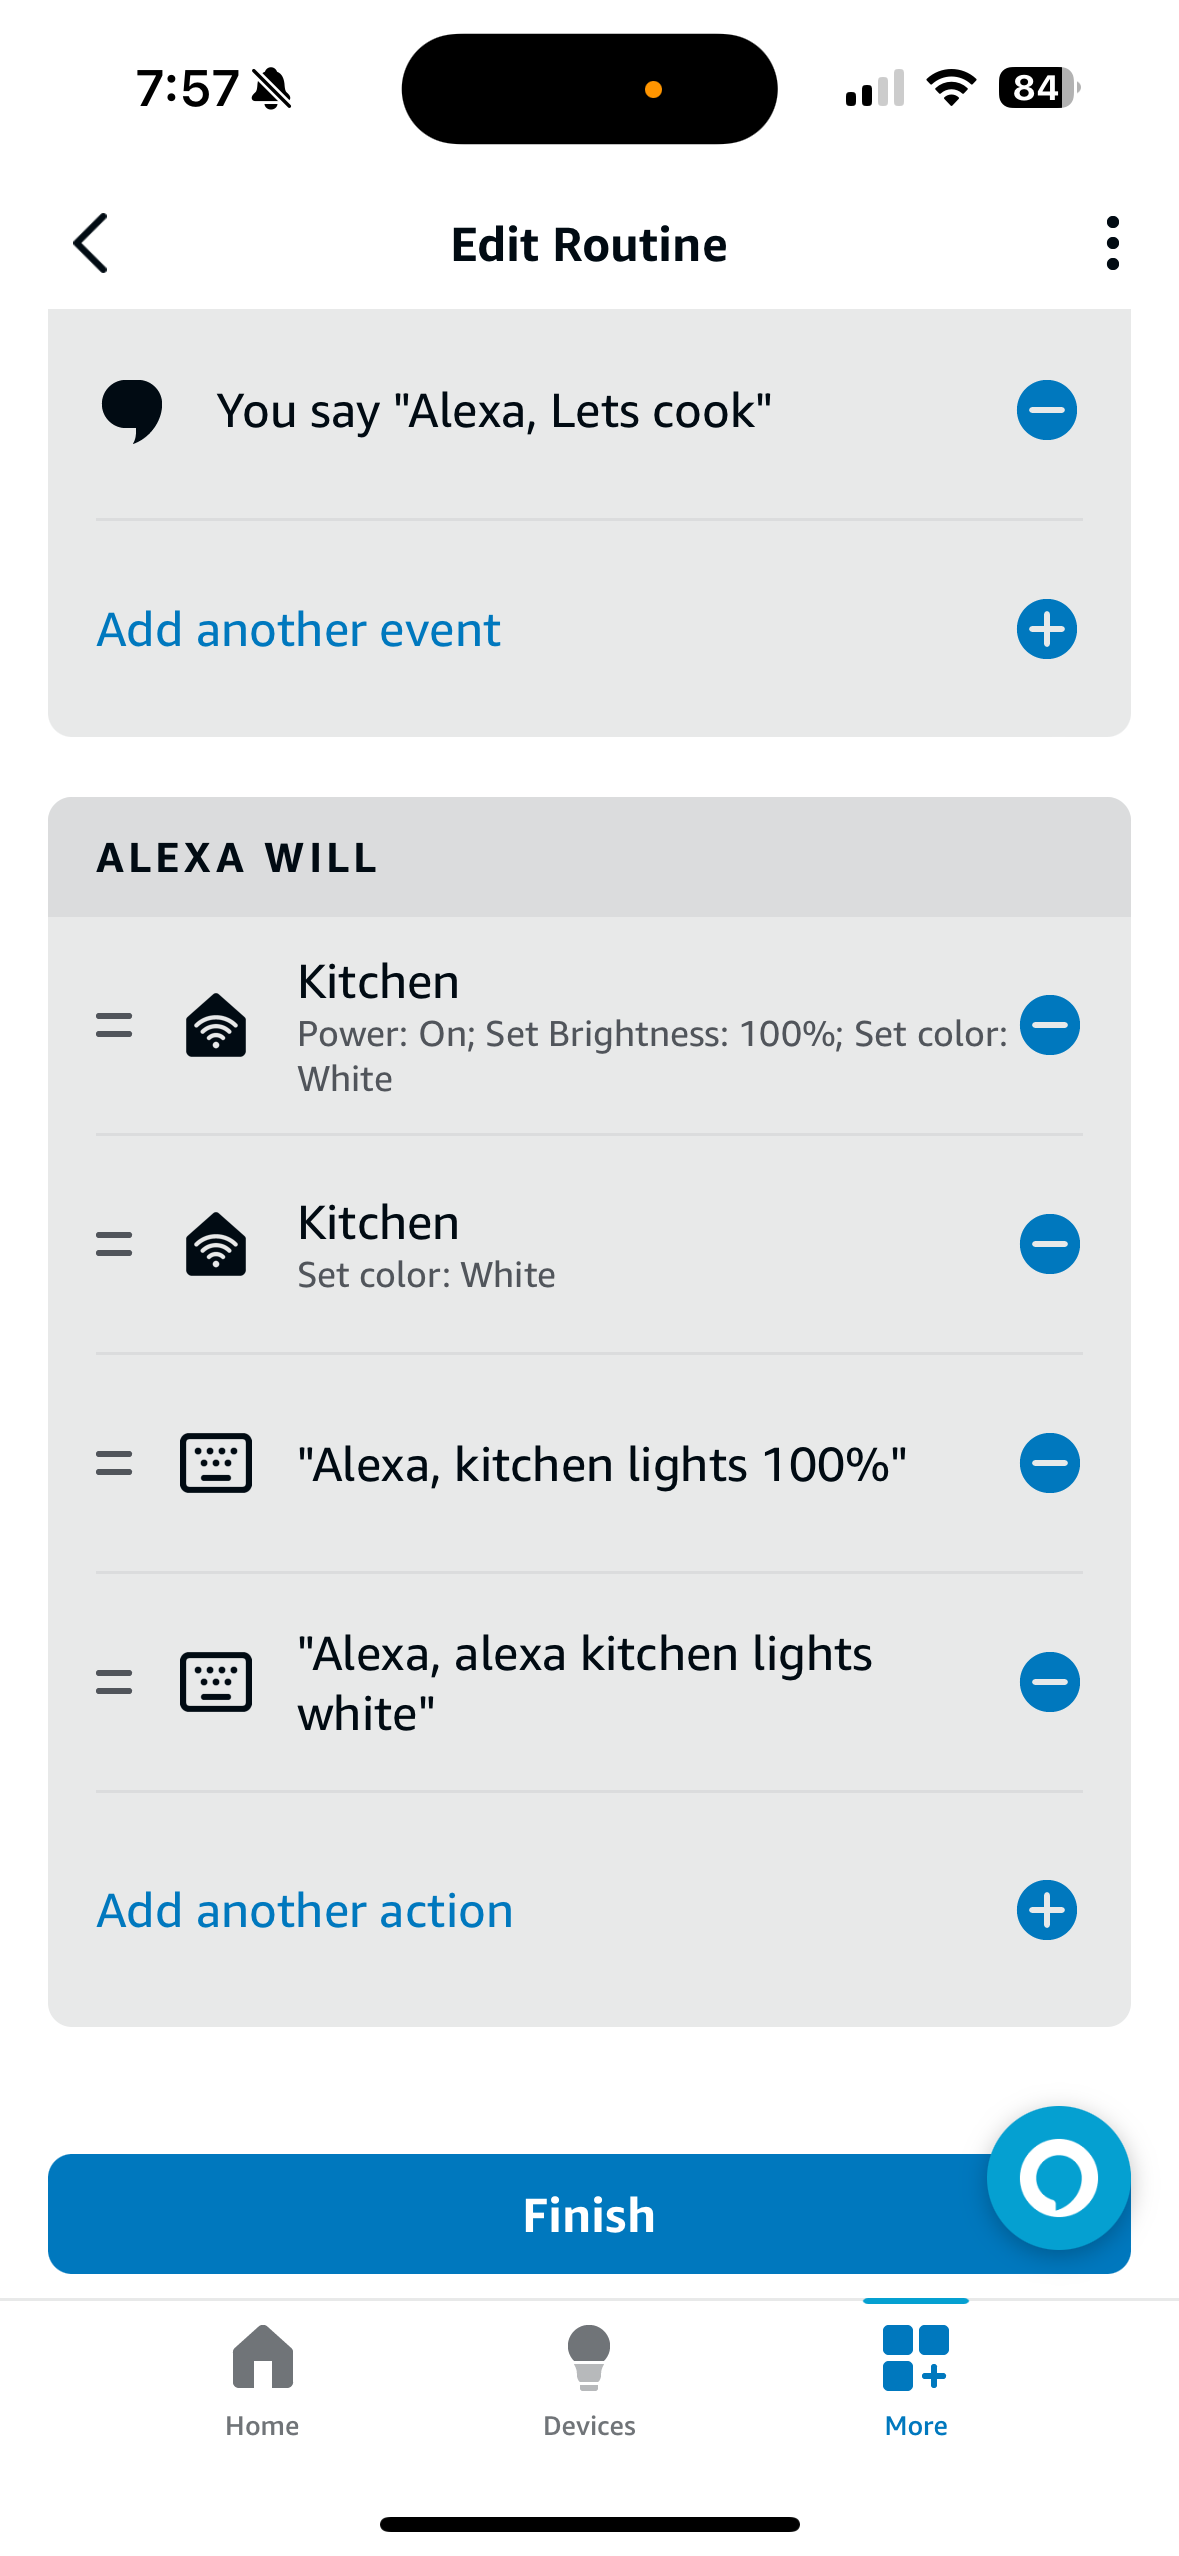Tap the keyboard icon of "alexa kitchen lights white"
Screen dimensions: 1179x2556
[x=216, y=1683]
